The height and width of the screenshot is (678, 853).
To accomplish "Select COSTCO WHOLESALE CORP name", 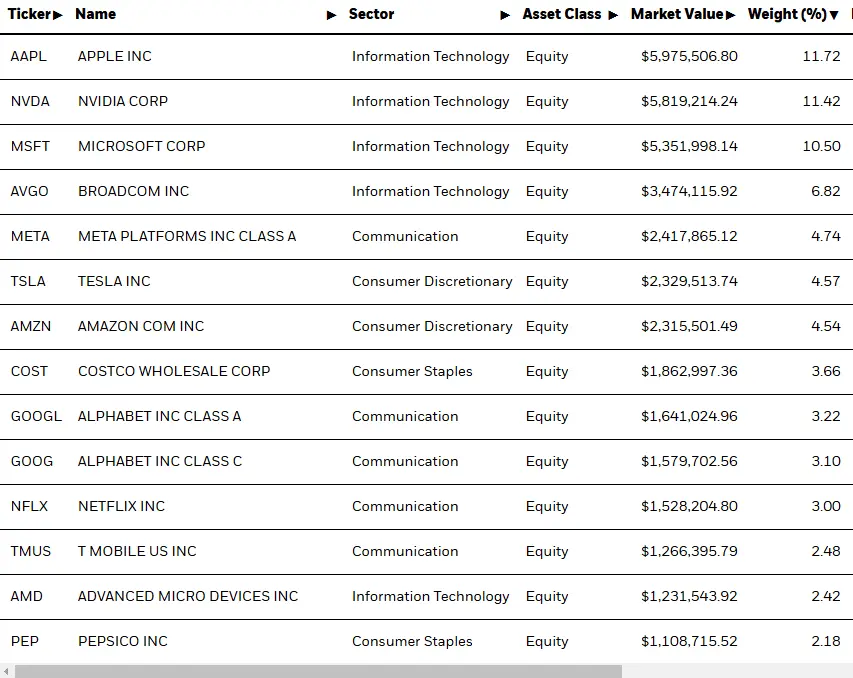I will [174, 371].
